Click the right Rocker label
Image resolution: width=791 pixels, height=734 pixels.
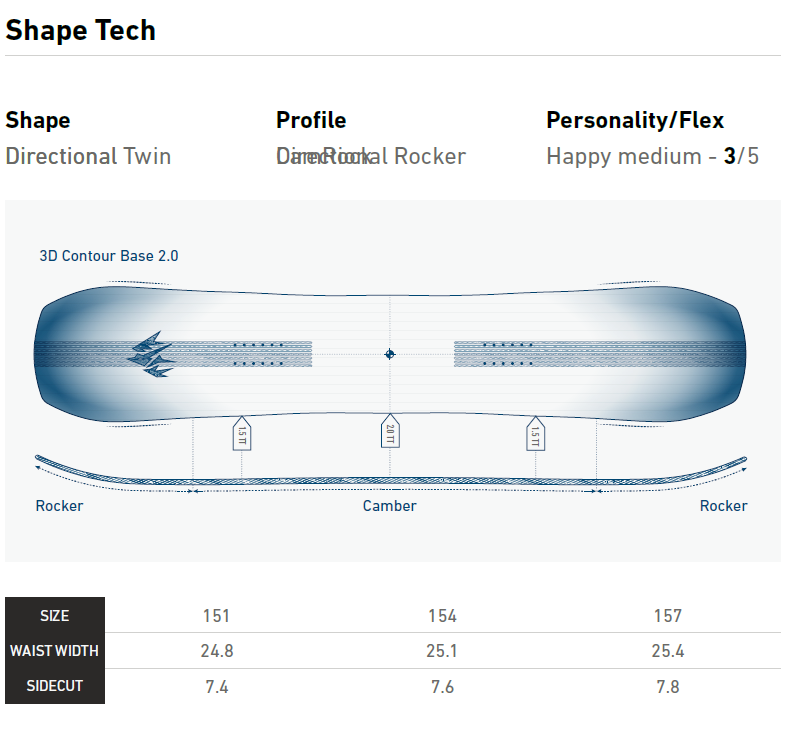pos(723,506)
